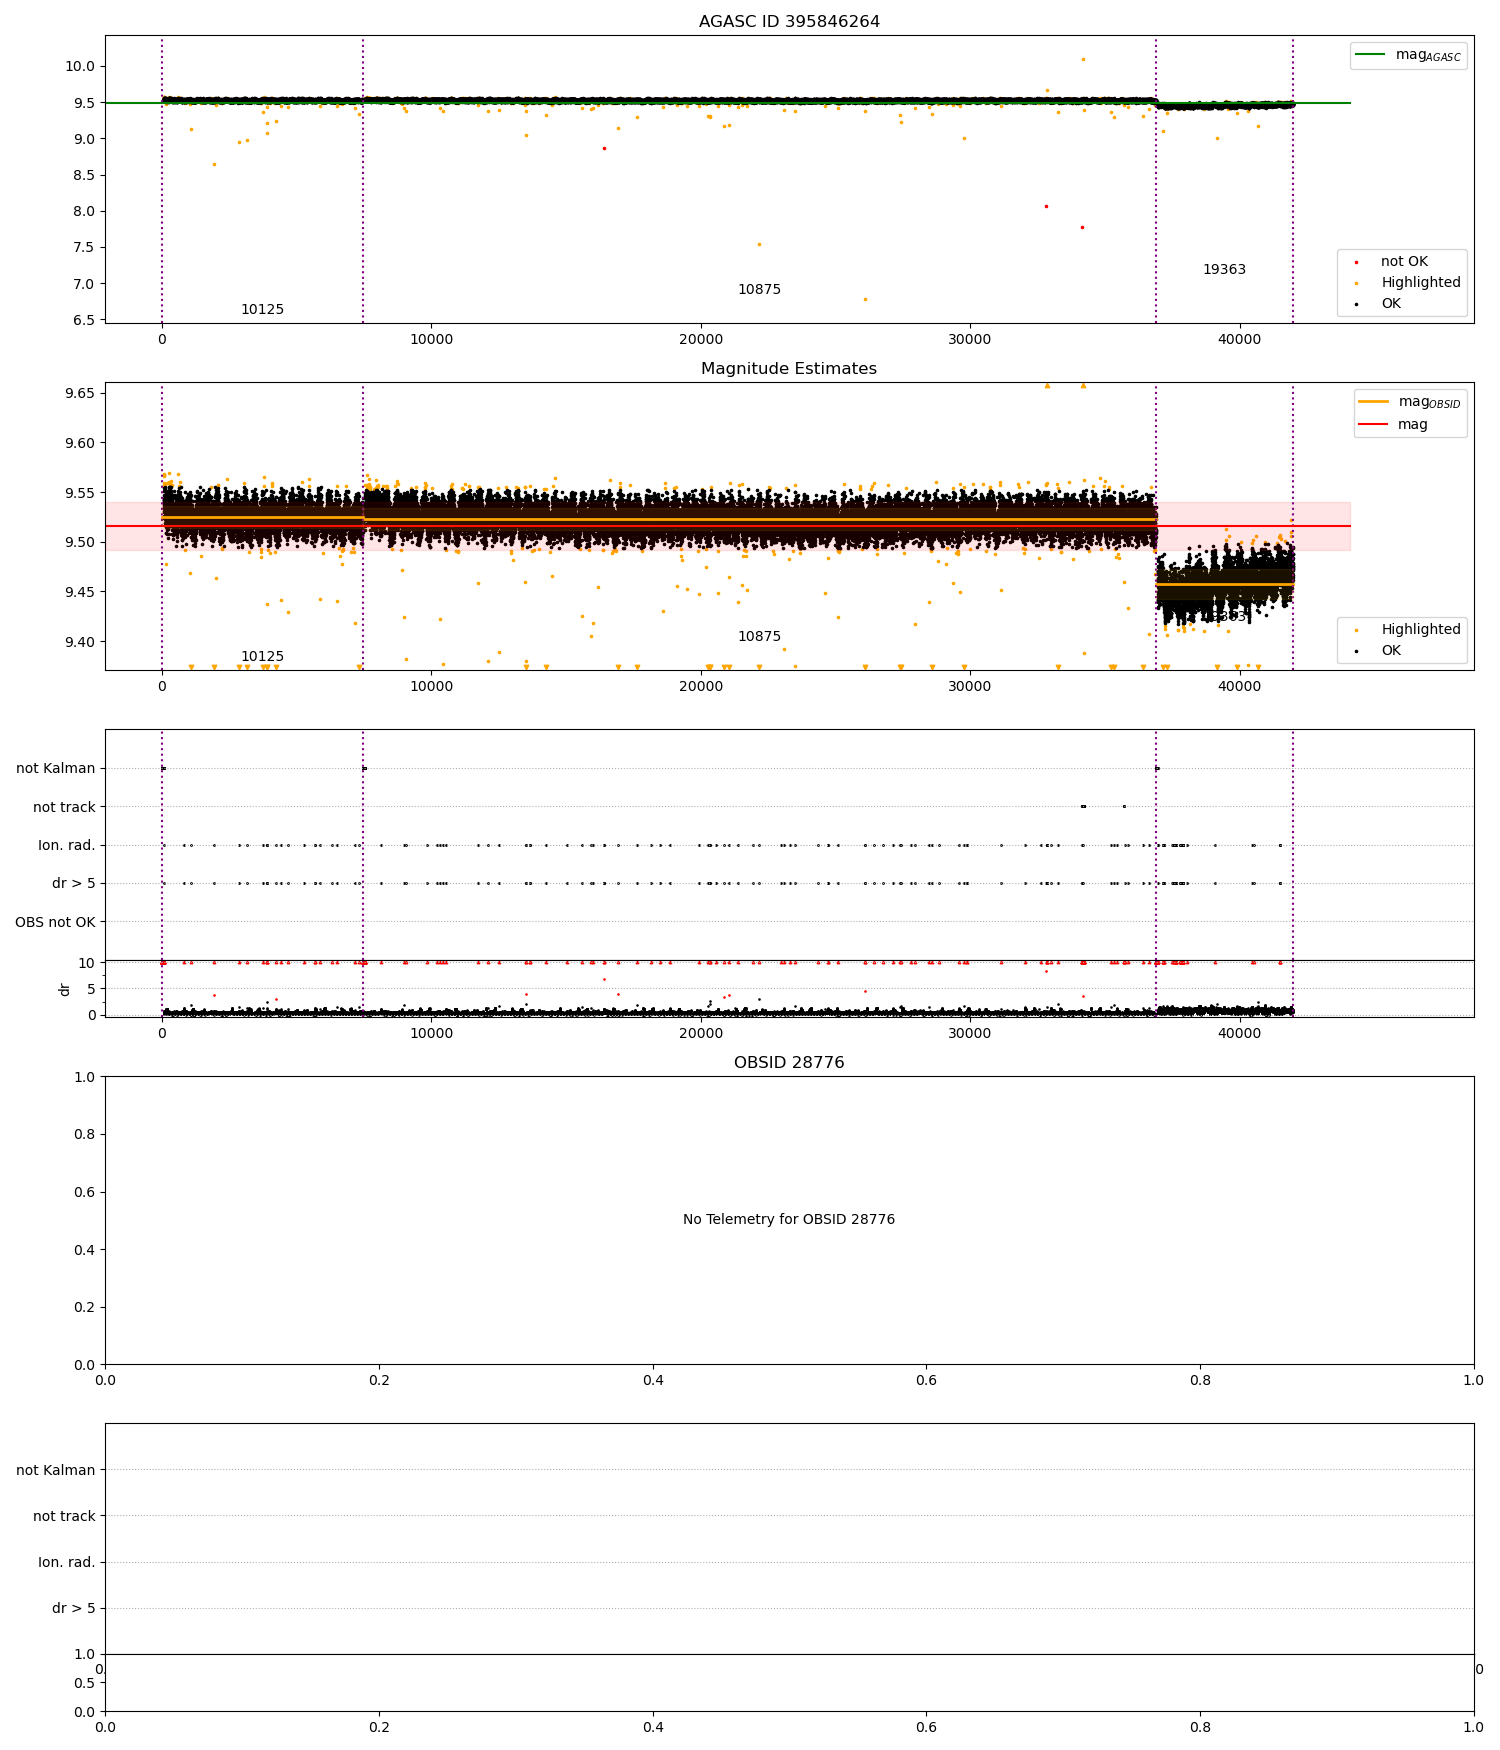Click the 'OBSID 28776' plot title

click(789, 1062)
